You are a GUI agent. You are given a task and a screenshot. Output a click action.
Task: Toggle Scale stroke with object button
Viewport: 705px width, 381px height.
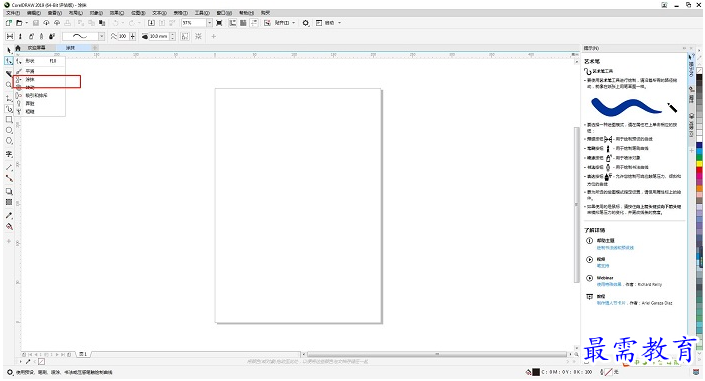point(185,36)
